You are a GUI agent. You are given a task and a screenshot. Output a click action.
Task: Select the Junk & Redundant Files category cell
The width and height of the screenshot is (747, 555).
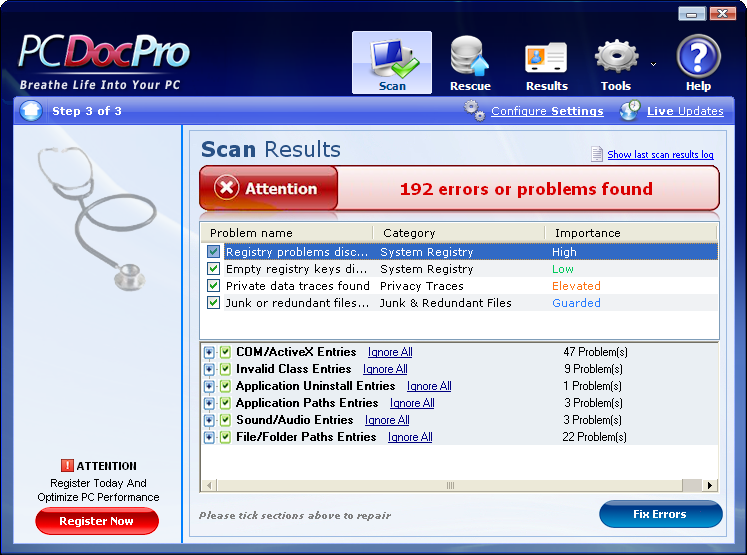(x=445, y=303)
